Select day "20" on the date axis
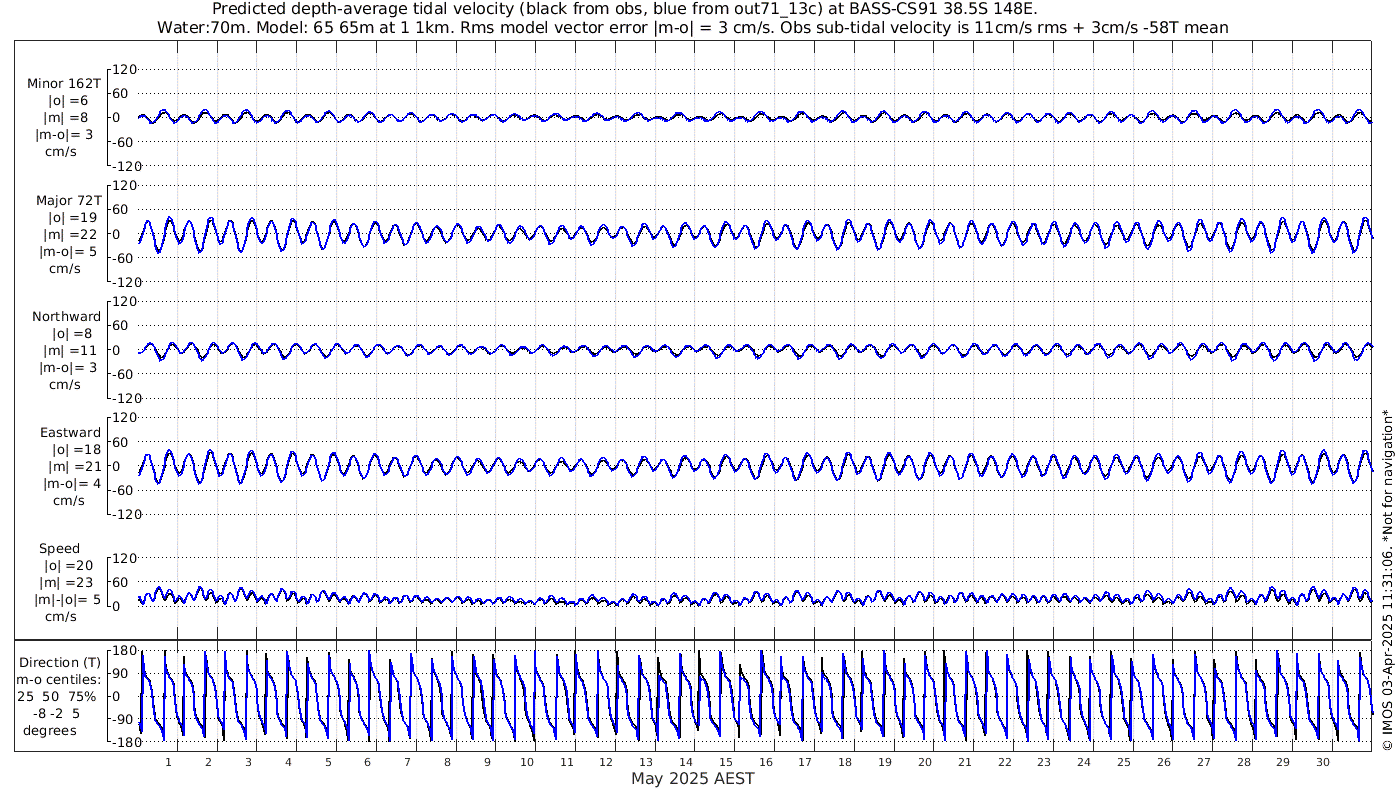This screenshot has width=1400, height=800. pyautogui.click(x=924, y=762)
